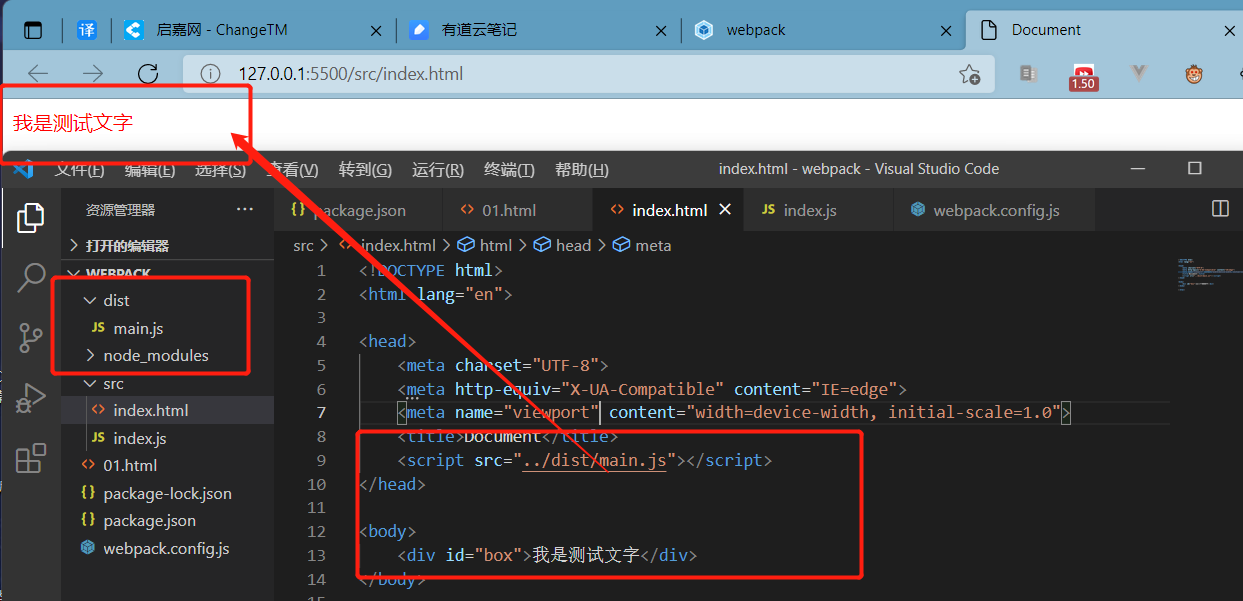Click browser forward arrow
Image resolution: width=1243 pixels, height=601 pixels.
tap(93, 73)
